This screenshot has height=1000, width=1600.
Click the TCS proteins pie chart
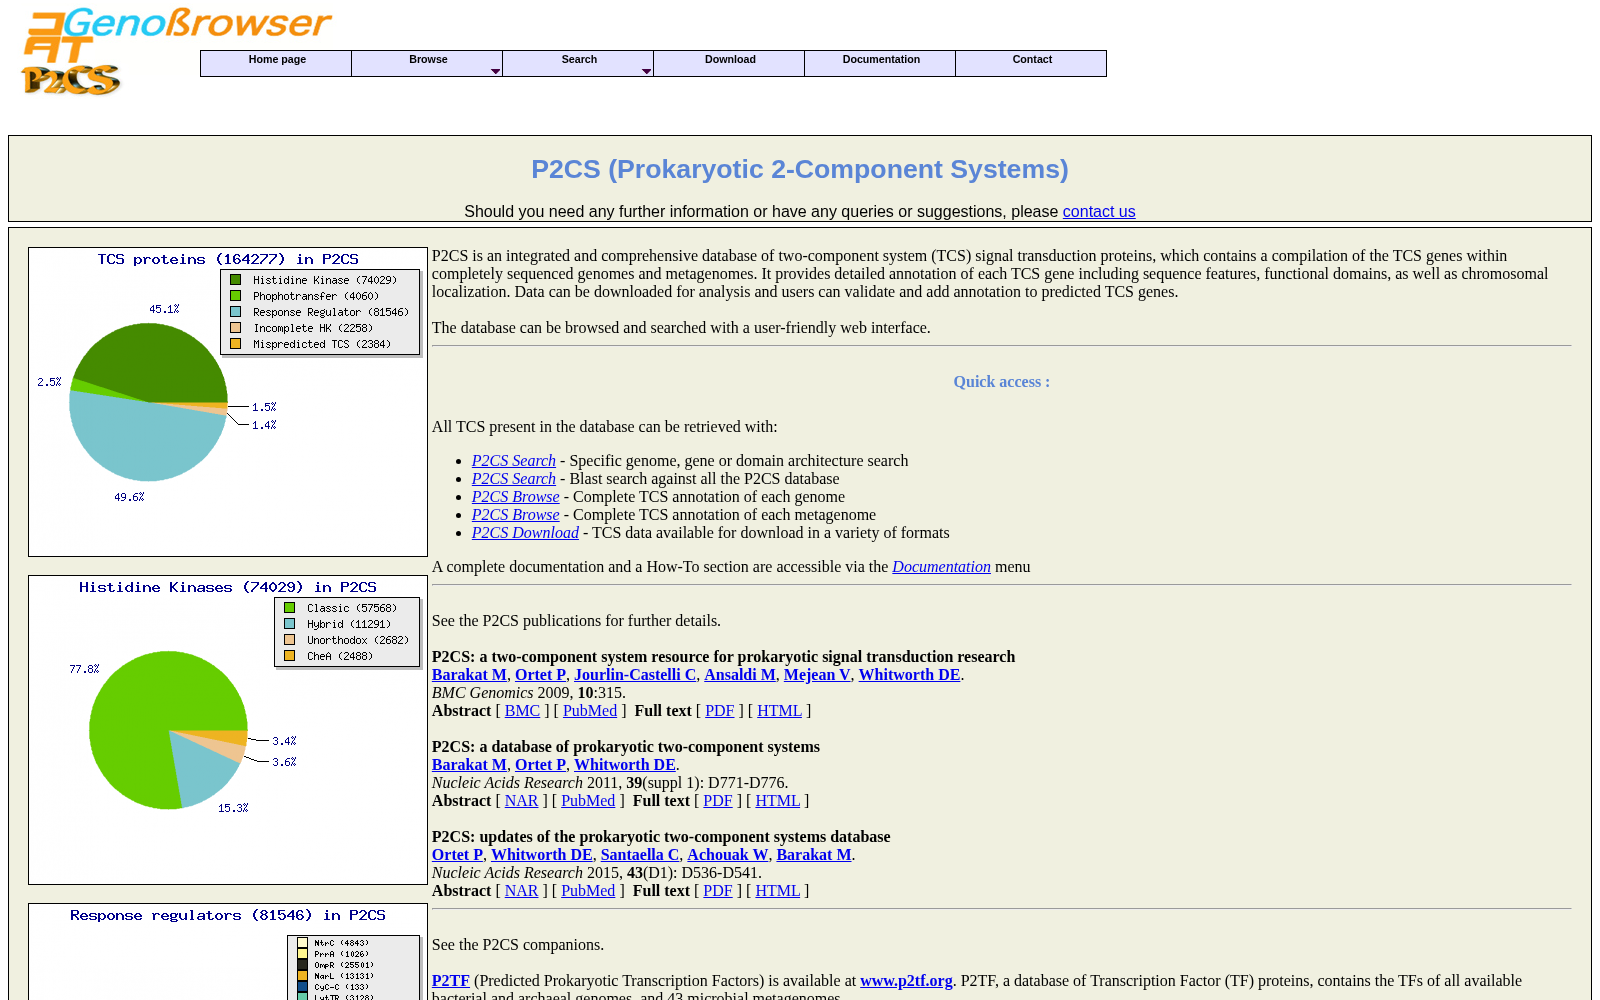(x=149, y=402)
